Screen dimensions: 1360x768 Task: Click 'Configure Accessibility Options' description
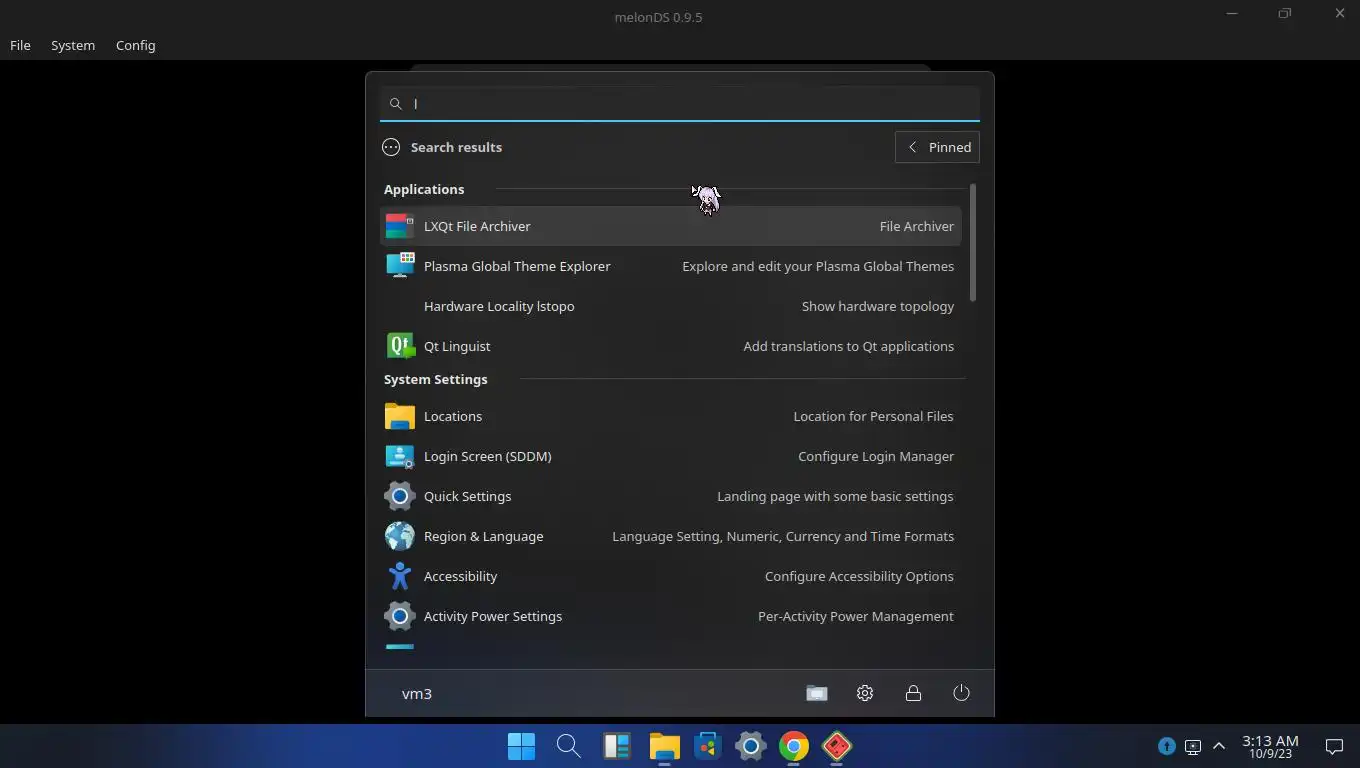859,576
